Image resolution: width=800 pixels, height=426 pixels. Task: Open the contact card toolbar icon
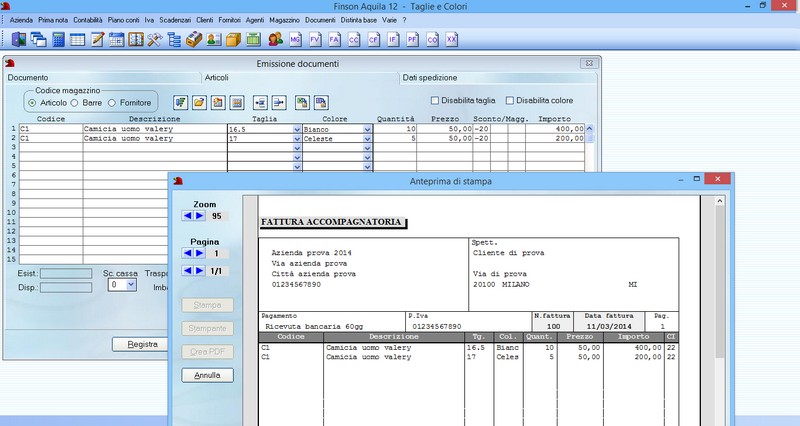pos(214,39)
